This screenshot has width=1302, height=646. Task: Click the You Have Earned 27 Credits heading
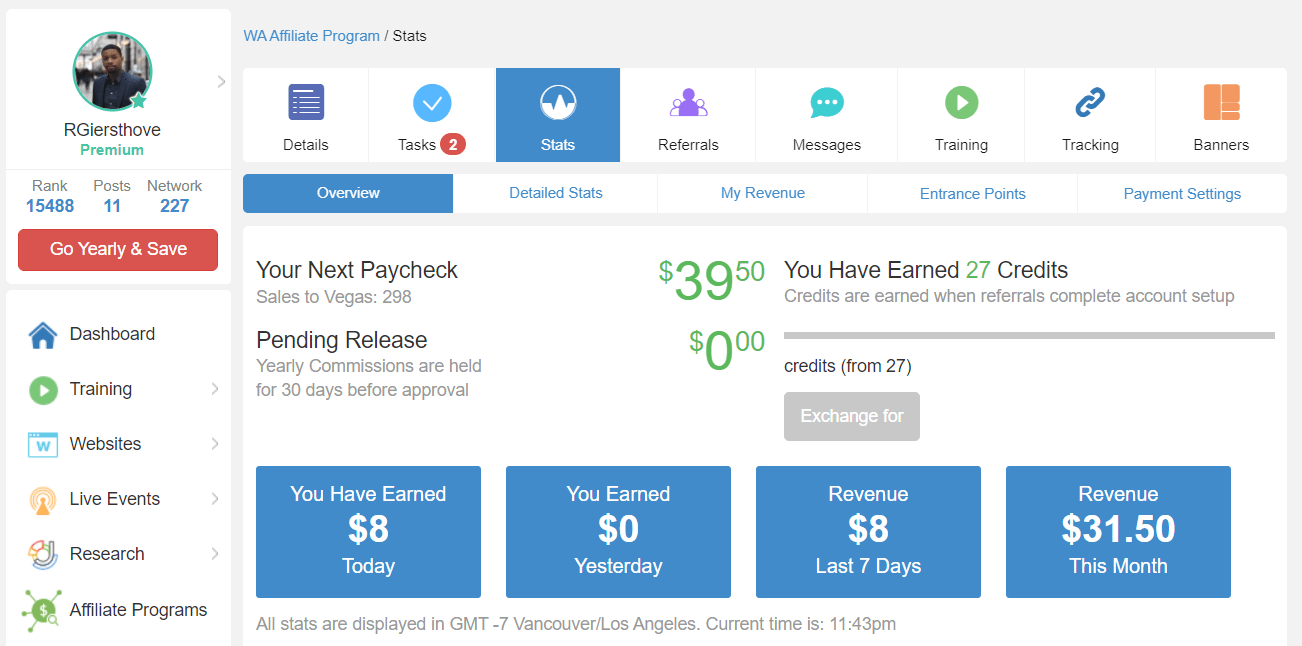(926, 270)
